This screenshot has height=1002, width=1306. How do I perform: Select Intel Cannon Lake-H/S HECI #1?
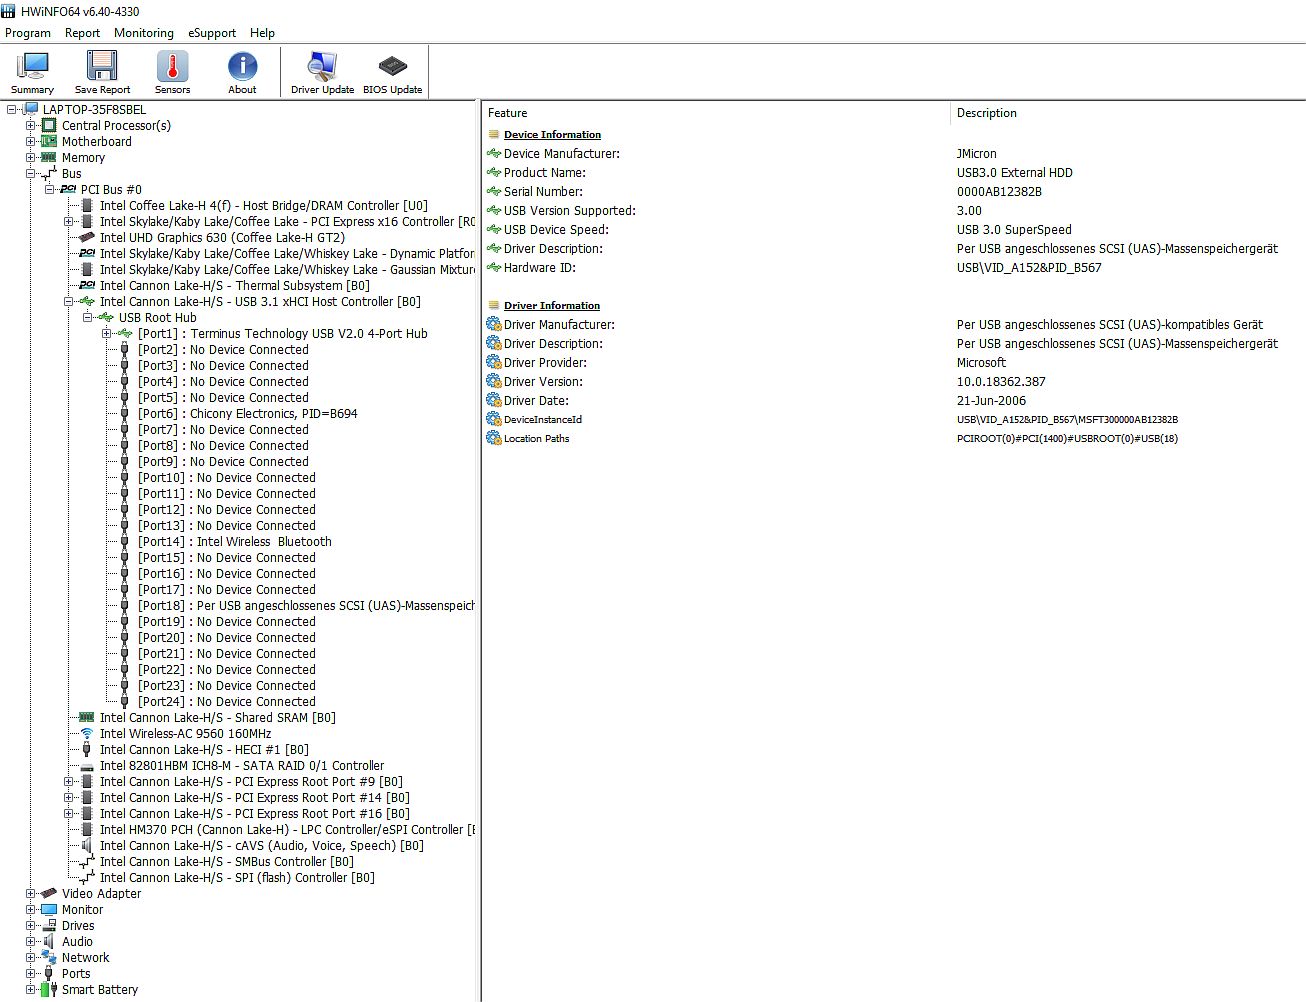tap(204, 750)
